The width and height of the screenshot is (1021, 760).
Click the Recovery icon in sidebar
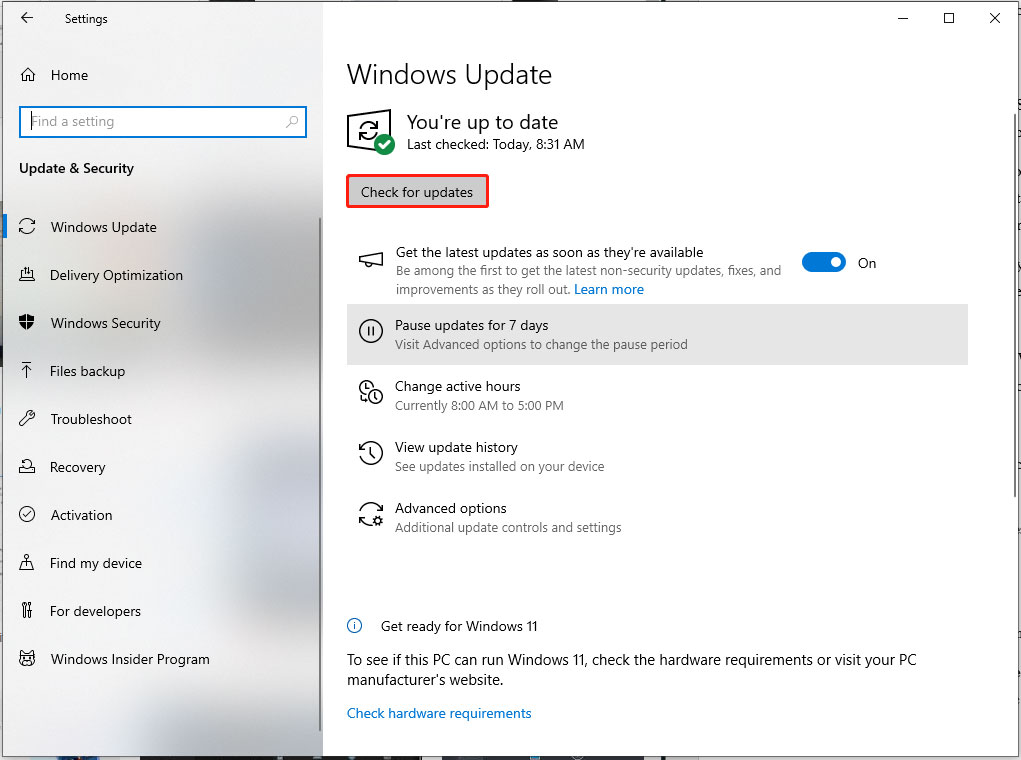pyautogui.click(x=27, y=466)
